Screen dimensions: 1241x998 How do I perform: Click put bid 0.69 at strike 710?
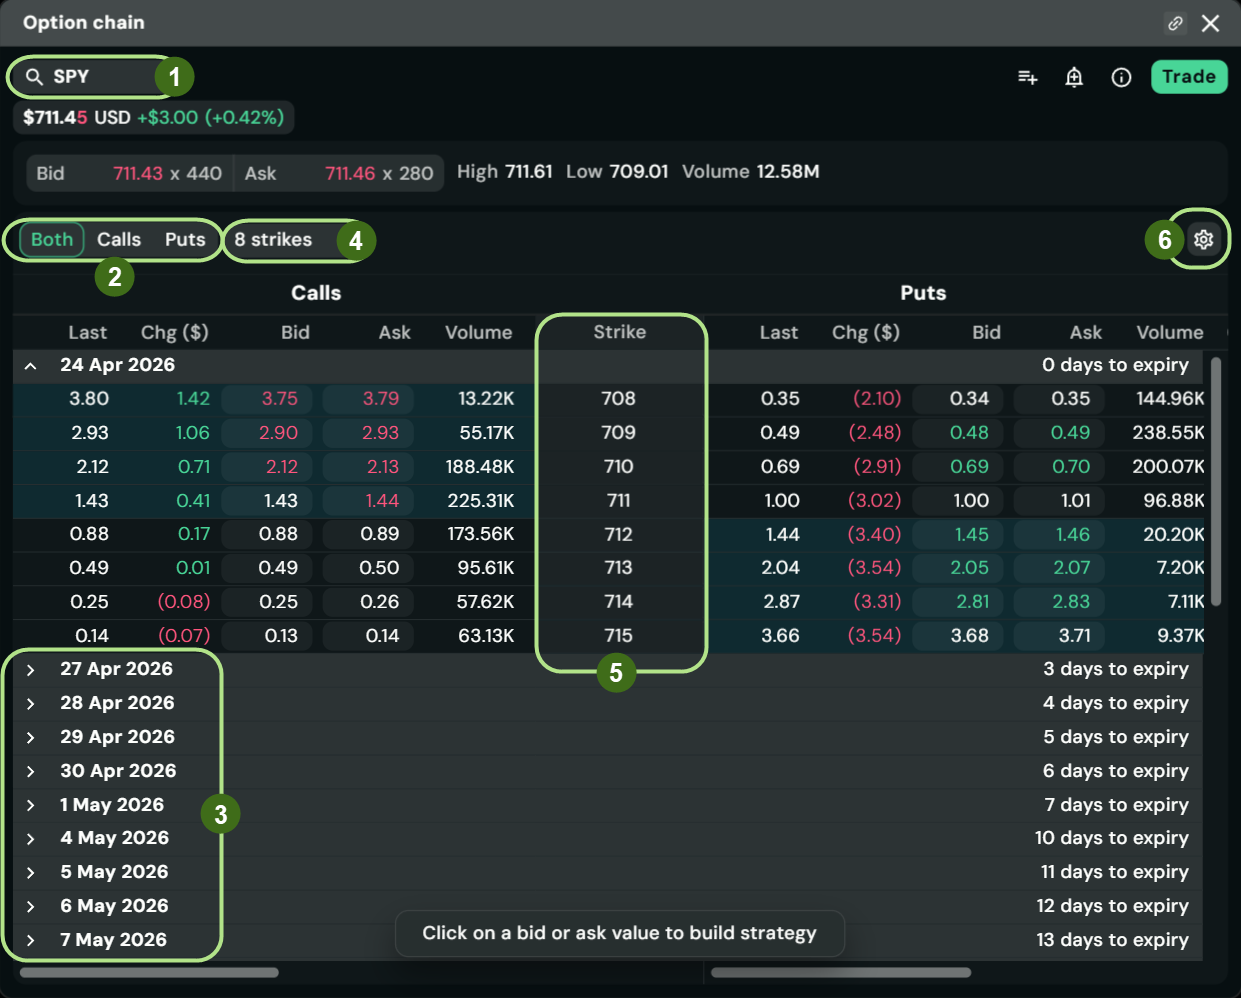click(x=958, y=467)
